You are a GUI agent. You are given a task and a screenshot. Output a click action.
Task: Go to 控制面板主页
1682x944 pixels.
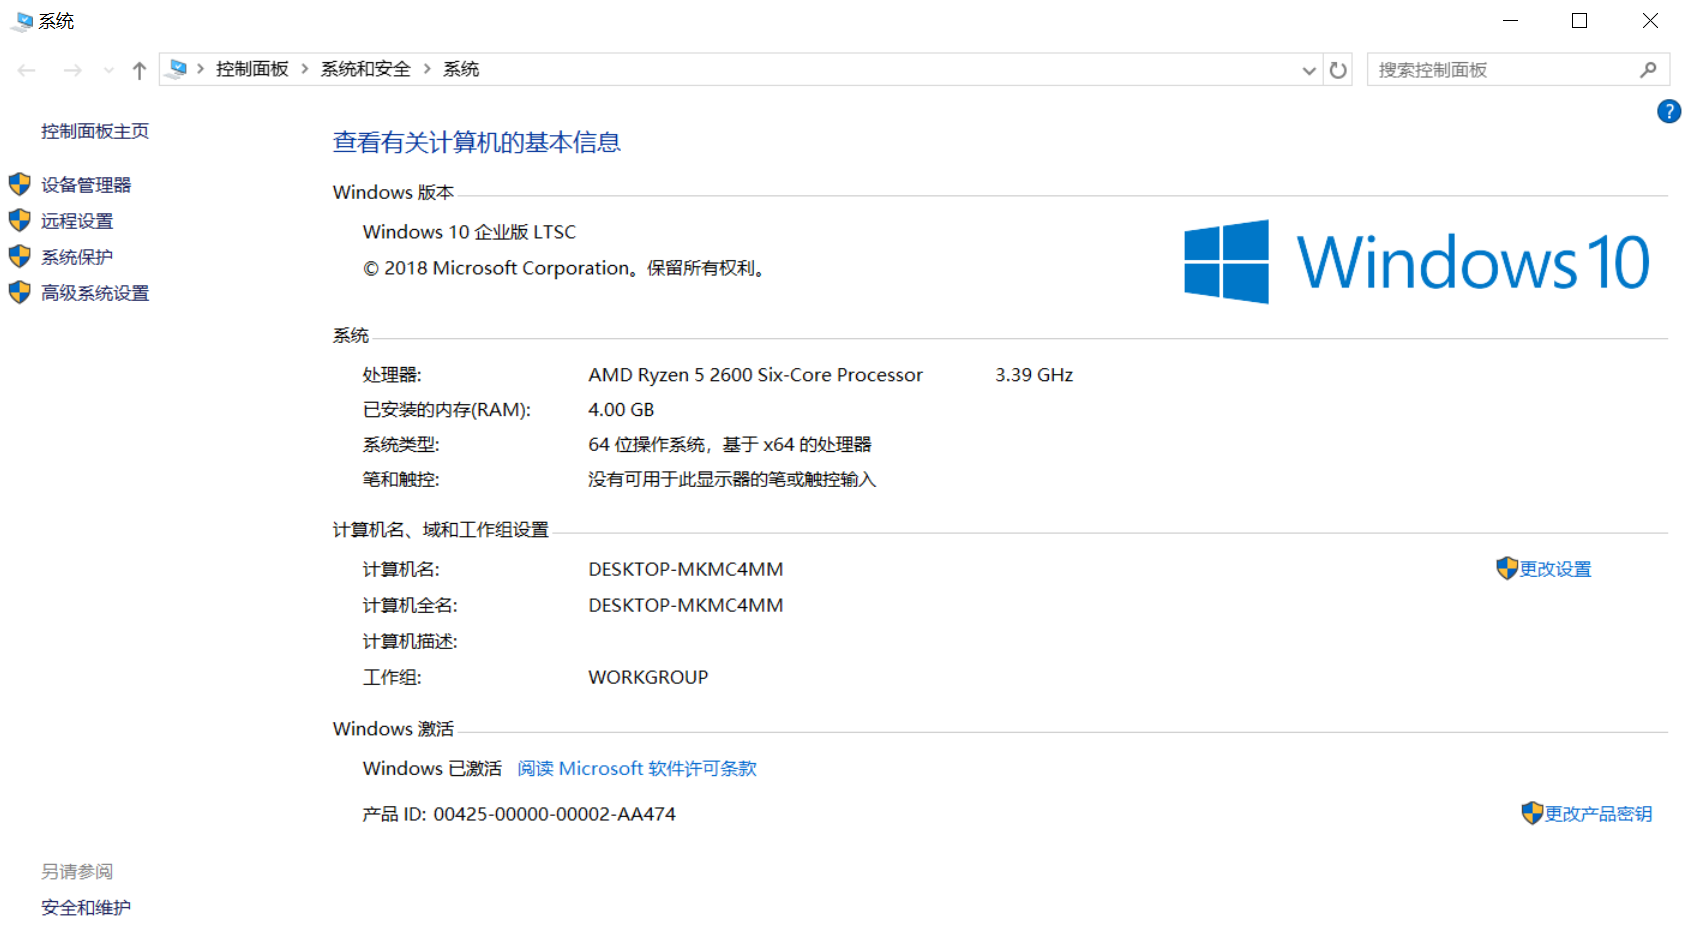pyautogui.click(x=94, y=130)
